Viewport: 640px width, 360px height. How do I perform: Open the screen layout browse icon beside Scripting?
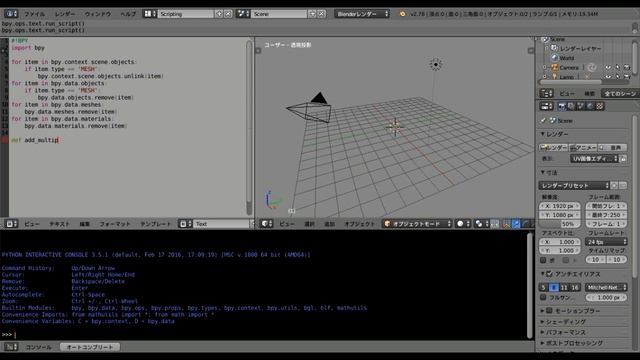(x=149, y=14)
